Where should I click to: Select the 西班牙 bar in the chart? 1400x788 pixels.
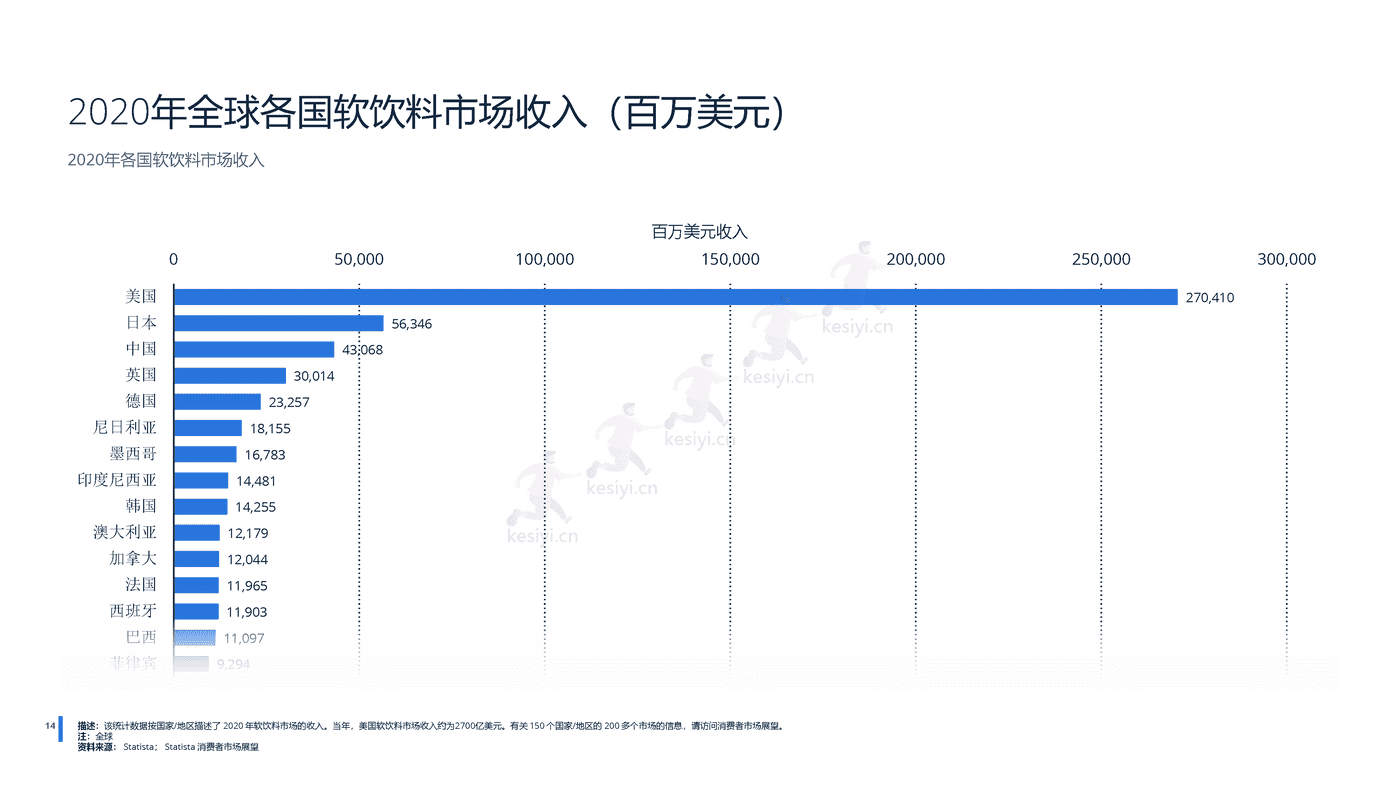point(196,611)
